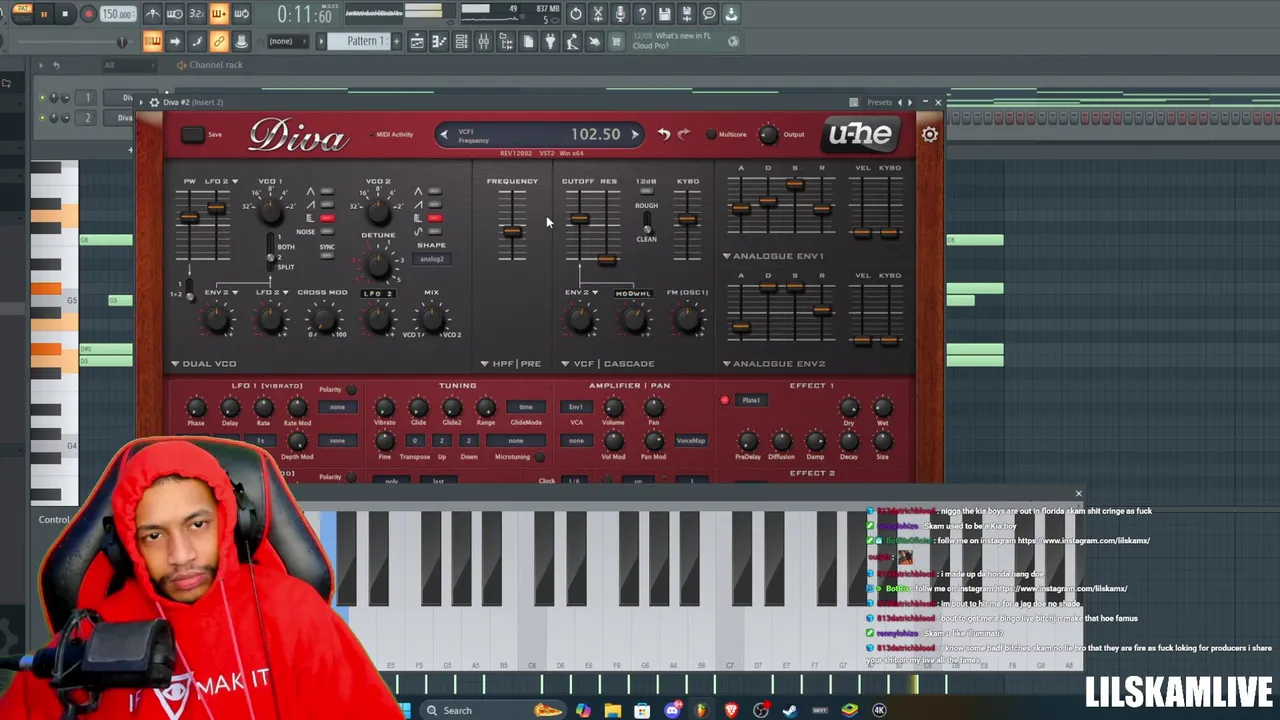
Task: Open File Explorer from taskbar
Action: click(612, 710)
